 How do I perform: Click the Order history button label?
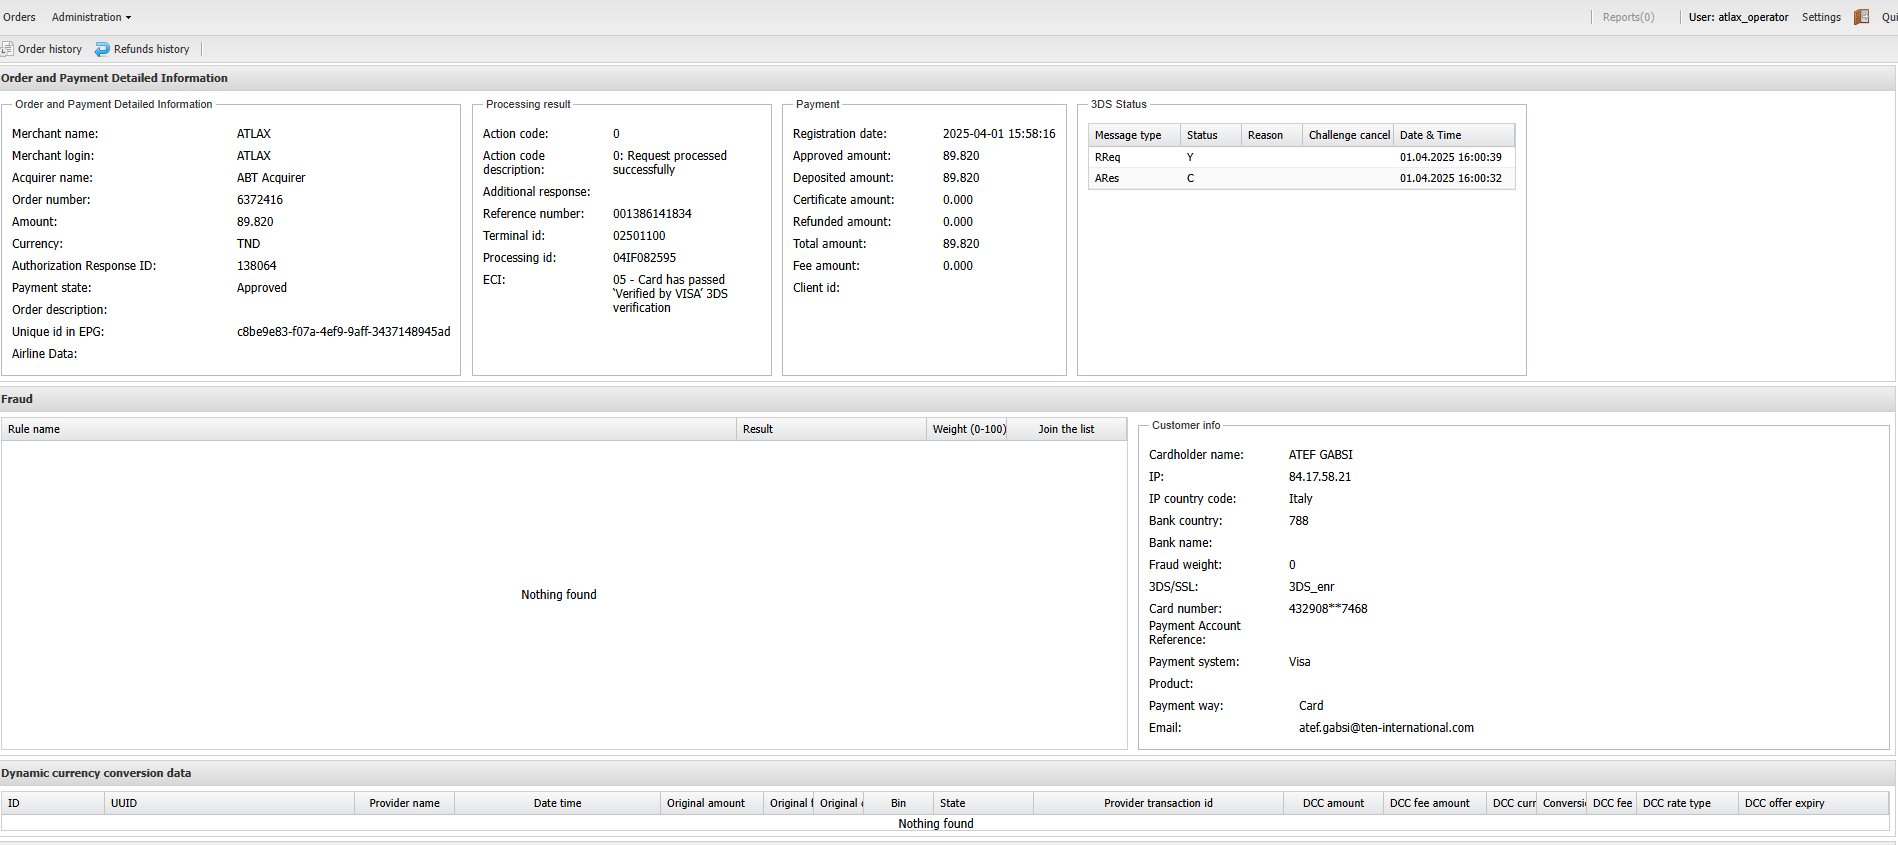coord(50,49)
